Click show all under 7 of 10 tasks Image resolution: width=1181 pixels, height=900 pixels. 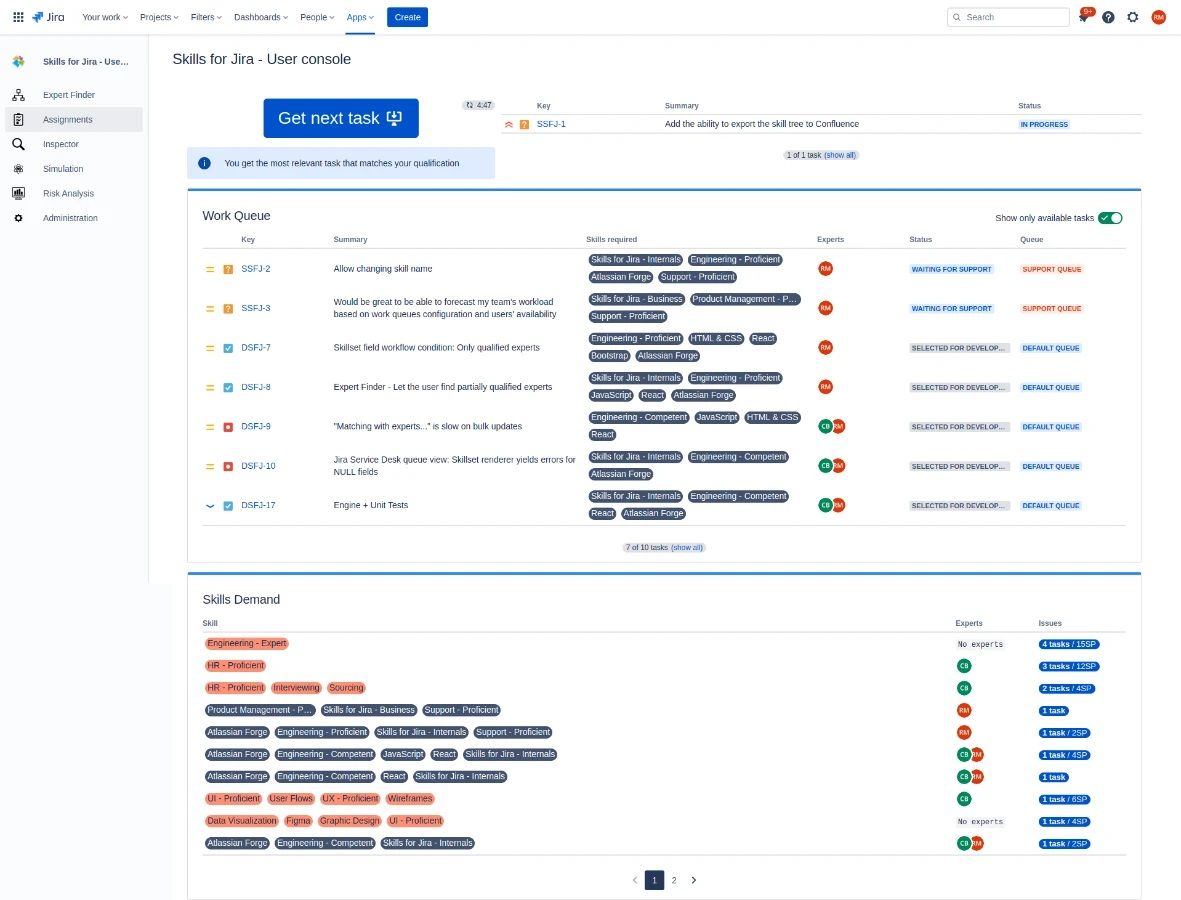687,548
